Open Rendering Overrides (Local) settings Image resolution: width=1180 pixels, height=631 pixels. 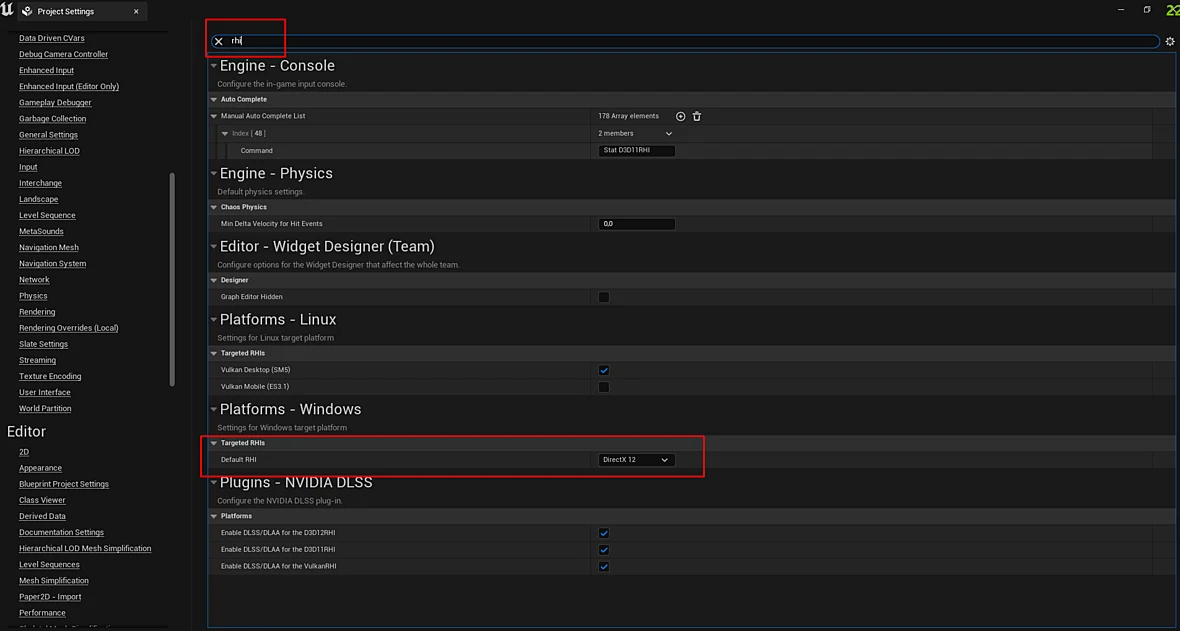click(68, 328)
